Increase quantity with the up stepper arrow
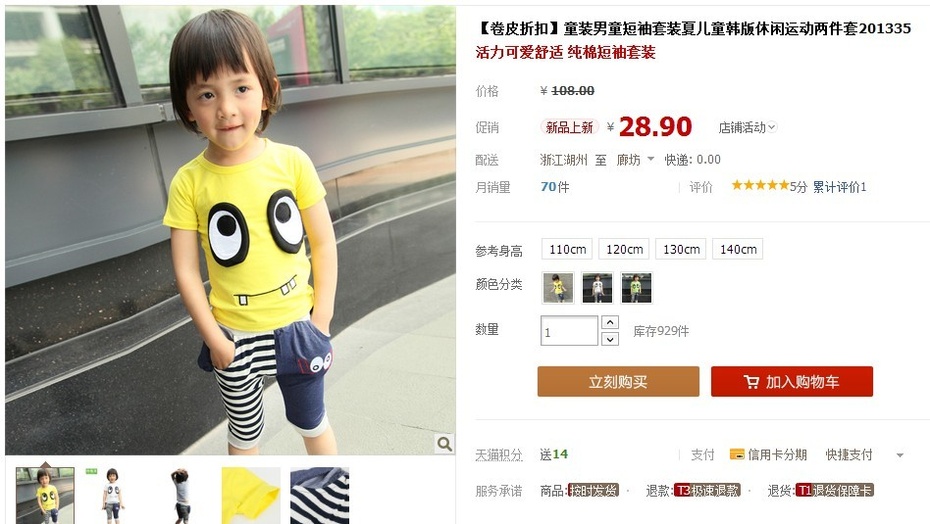Image resolution: width=930 pixels, height=524 pixels. (610, 322)
